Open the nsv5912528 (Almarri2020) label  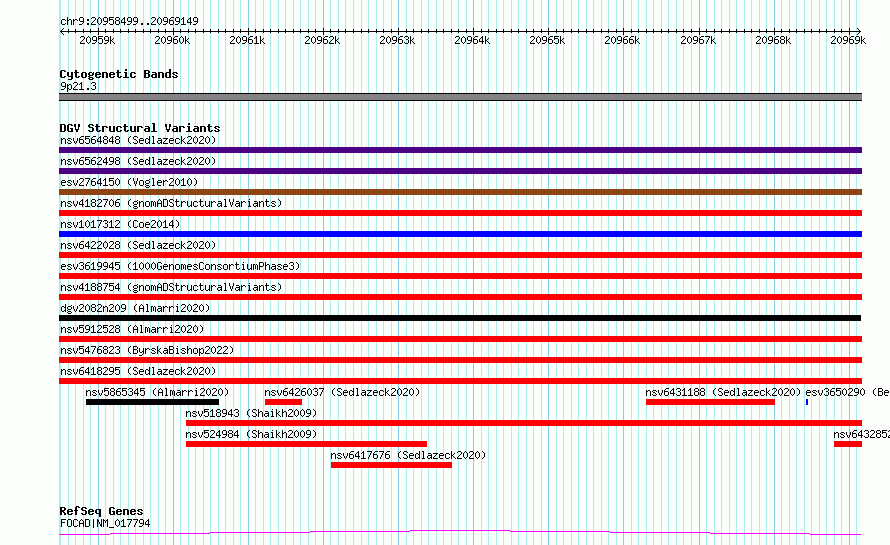[132, 329]
